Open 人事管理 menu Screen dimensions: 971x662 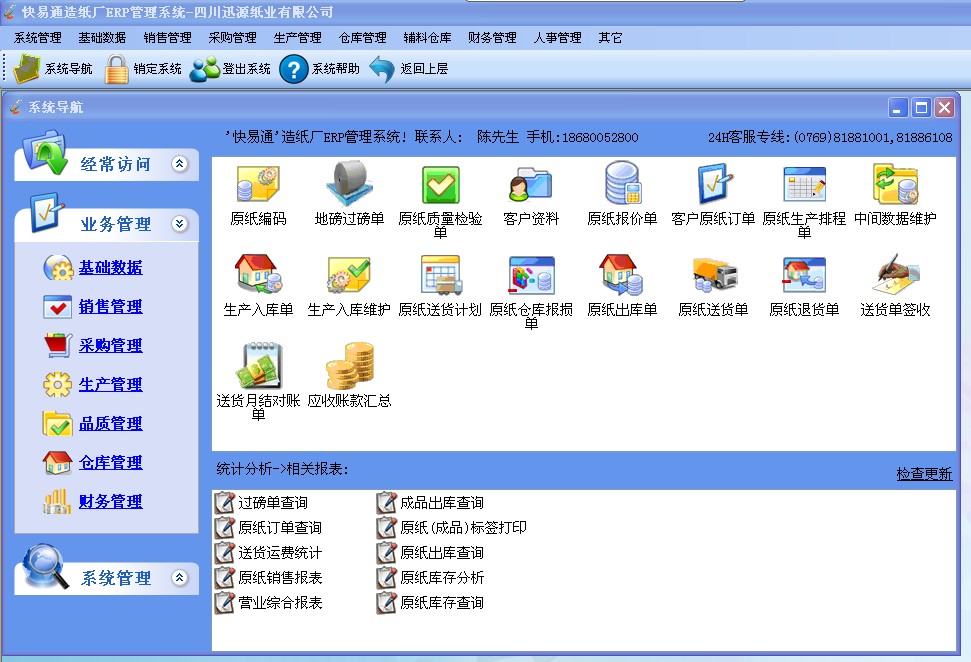click(x=557, y=38)
